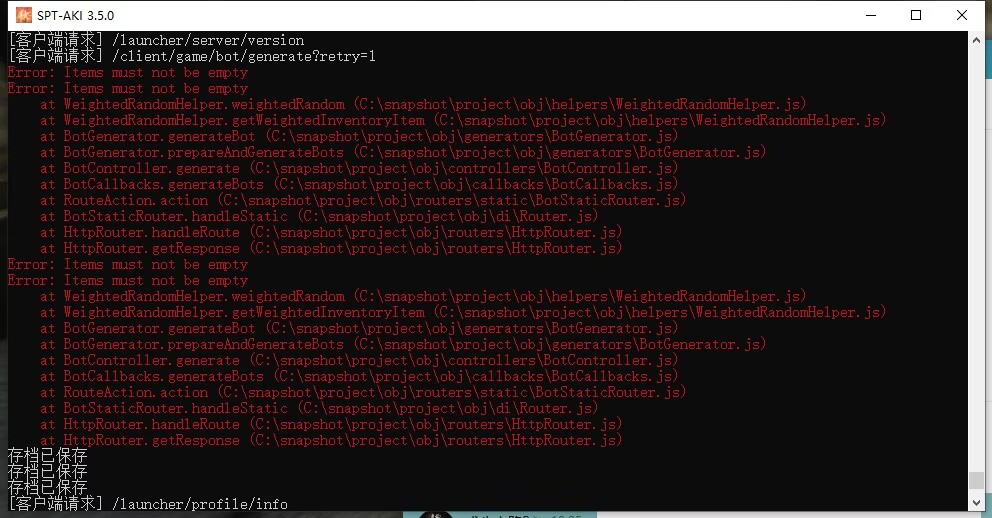Click the /client/game/bot/generate?retry=1 line
The width and height of the screenshot is (992, 518).
[x=192, y=56]
